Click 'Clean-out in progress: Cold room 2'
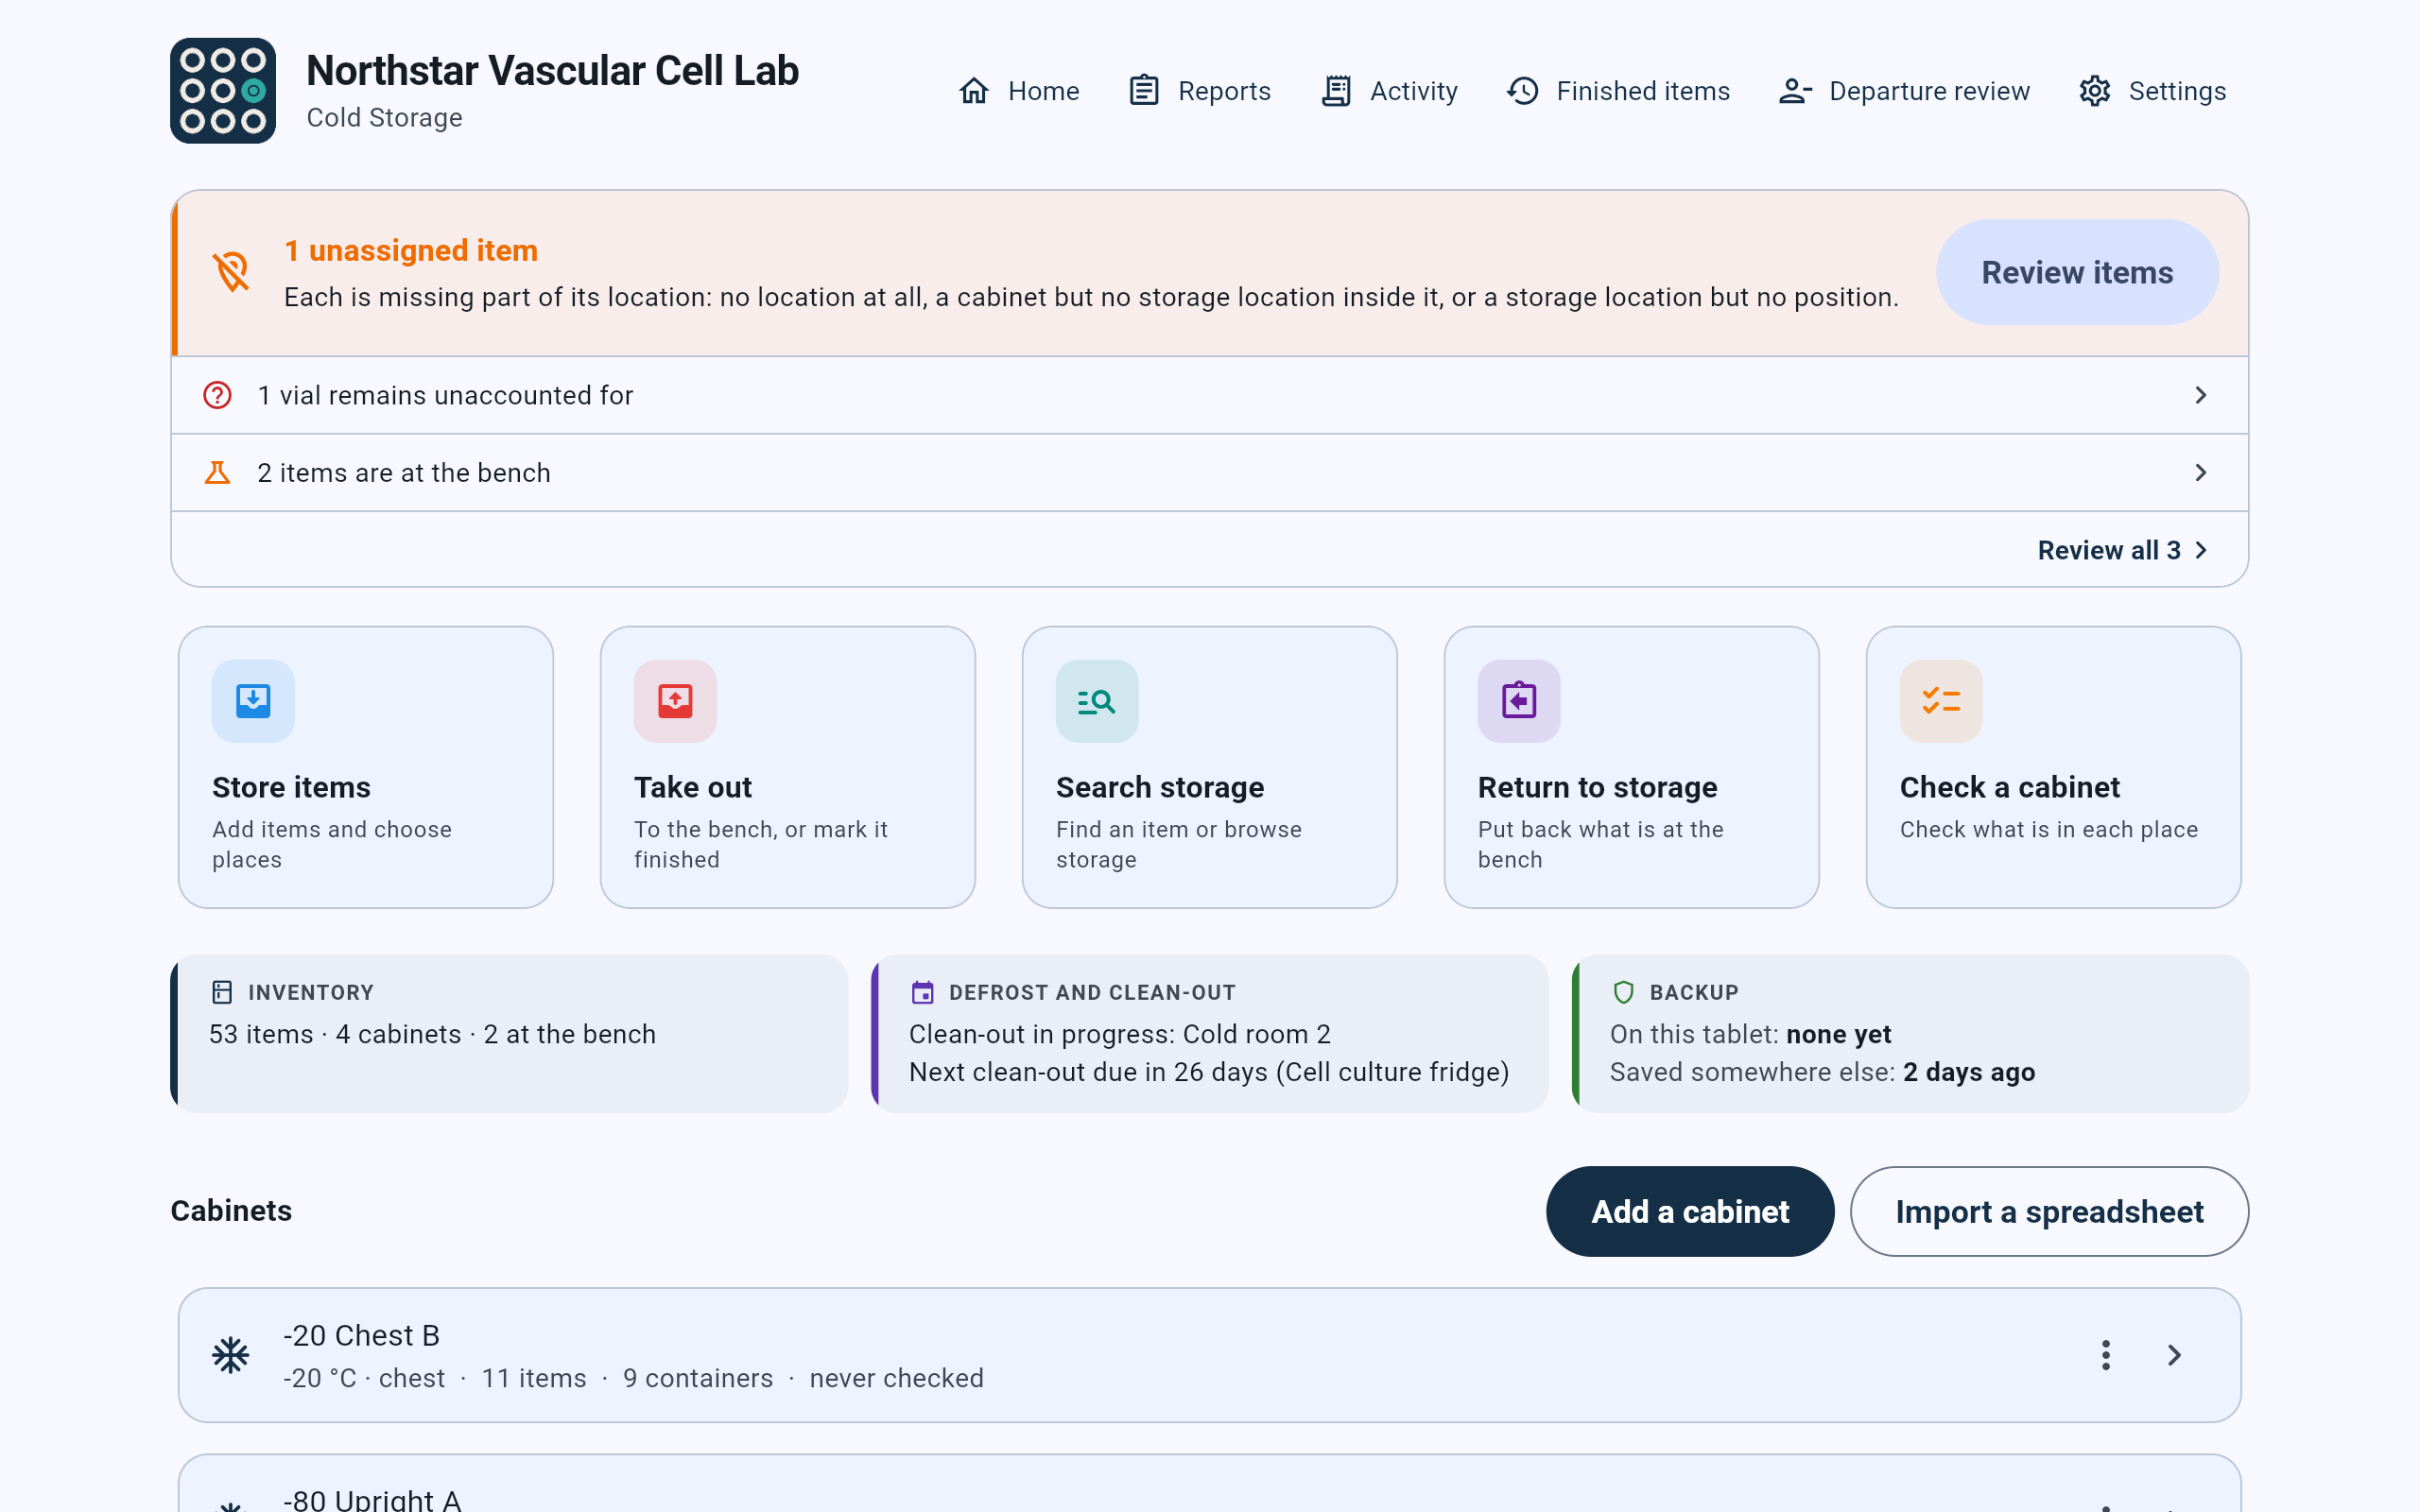This screenshot has height=1512, width=2420. tap(1120, 1034)
